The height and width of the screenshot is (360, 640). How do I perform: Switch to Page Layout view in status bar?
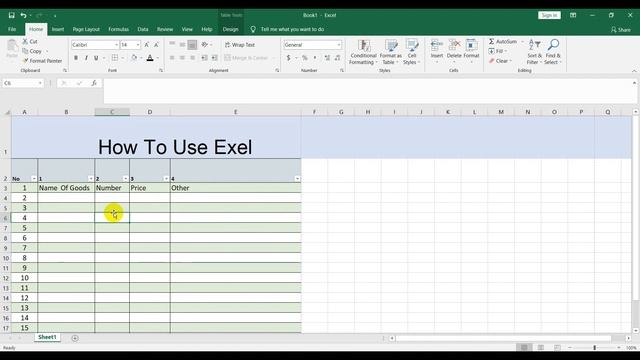tap(540, 347)
